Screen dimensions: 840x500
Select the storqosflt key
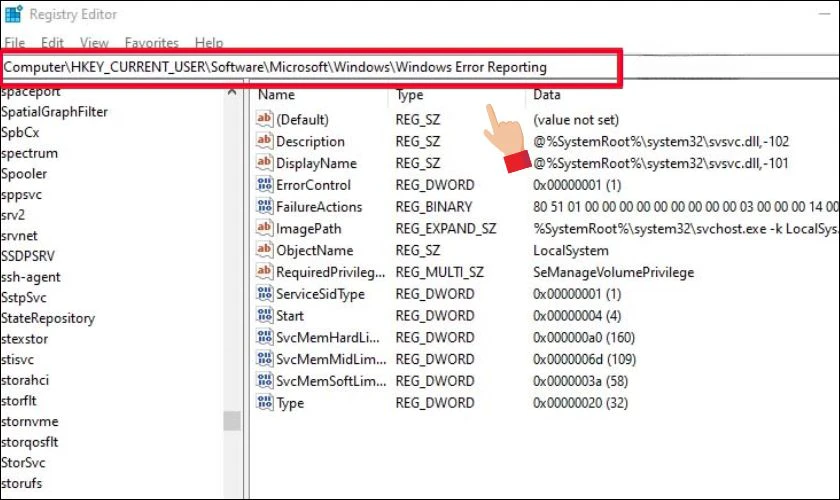(29, 443)
